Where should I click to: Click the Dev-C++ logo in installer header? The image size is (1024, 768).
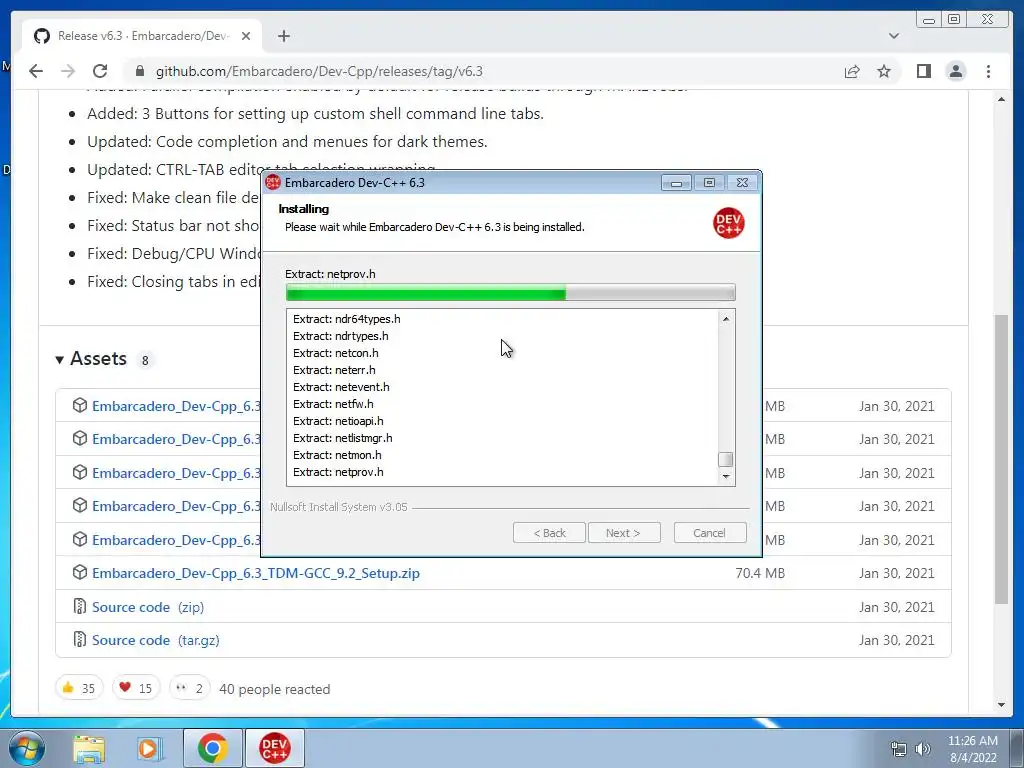coord(728,223)
